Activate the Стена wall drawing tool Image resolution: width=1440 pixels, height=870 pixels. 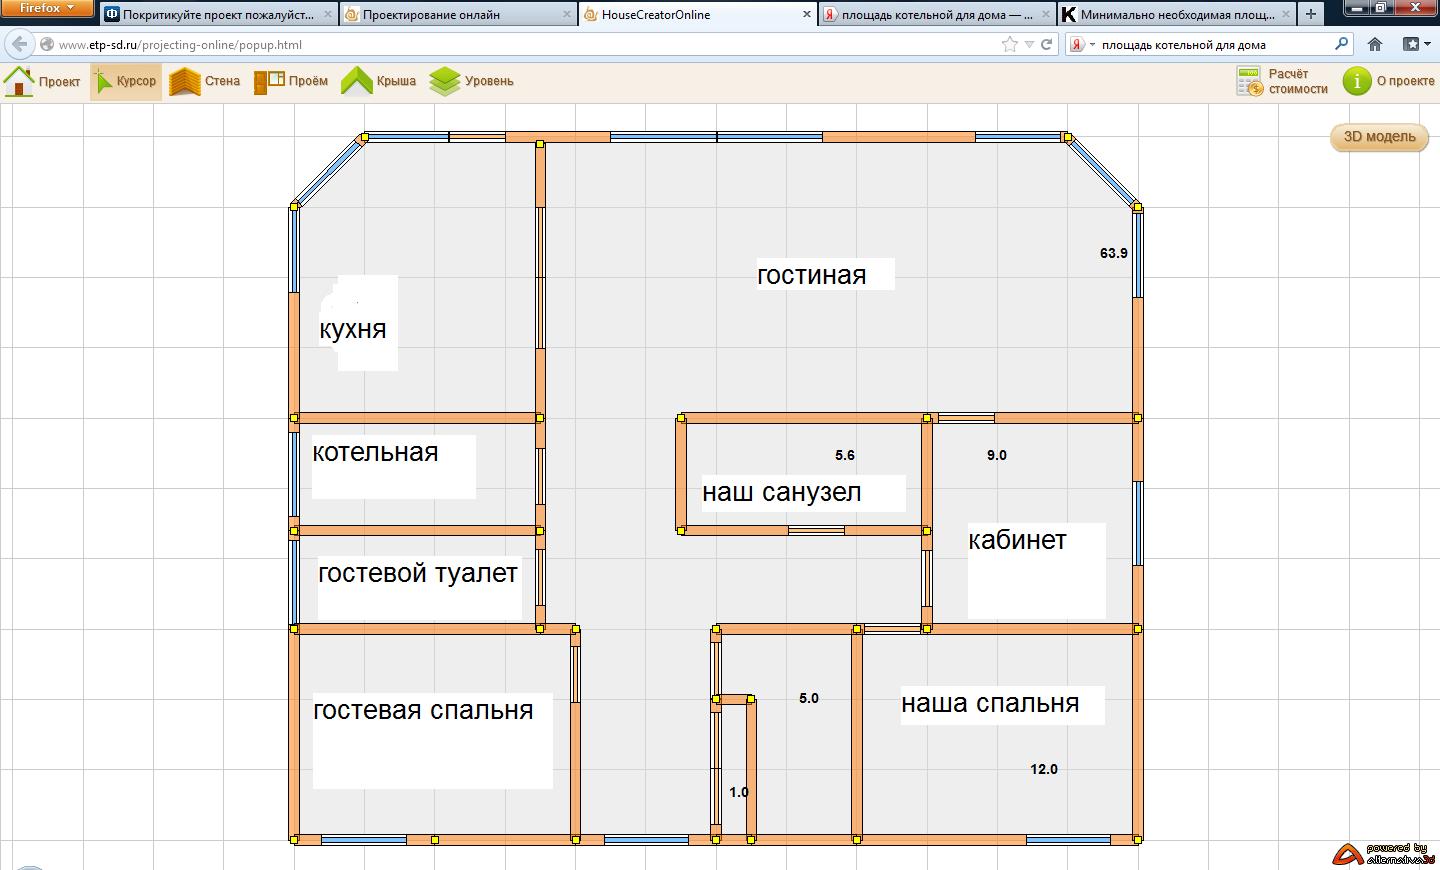point(205,82)
